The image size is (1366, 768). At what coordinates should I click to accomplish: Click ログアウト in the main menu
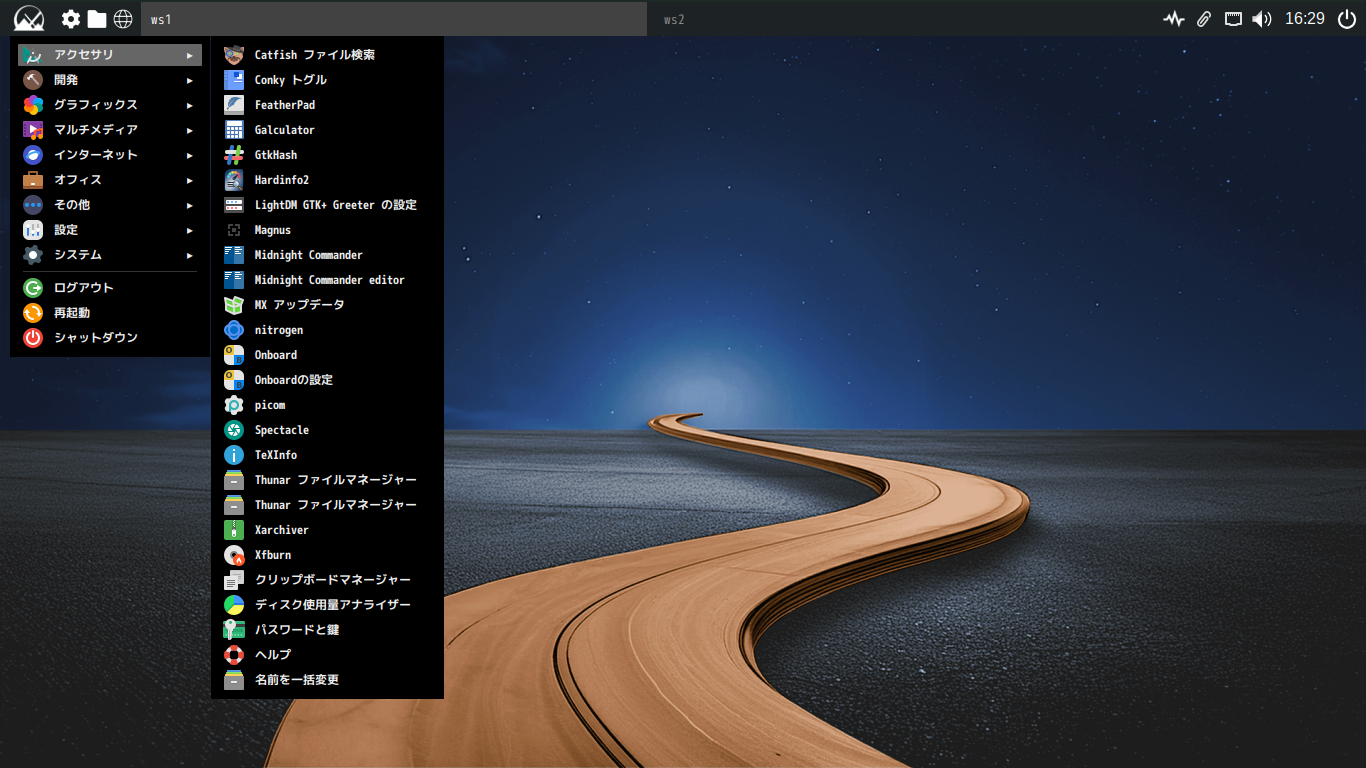point(84,288)
